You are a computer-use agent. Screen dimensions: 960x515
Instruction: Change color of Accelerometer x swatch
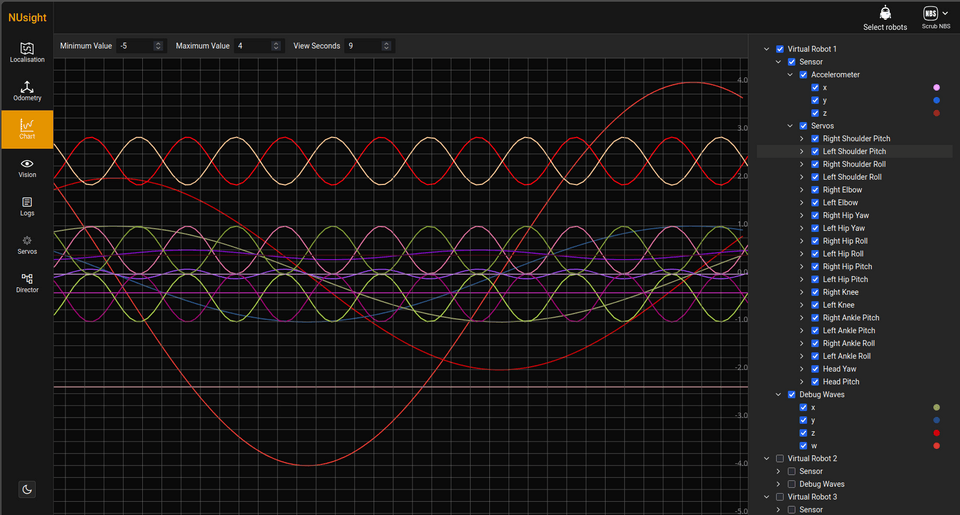coord(936,88)
